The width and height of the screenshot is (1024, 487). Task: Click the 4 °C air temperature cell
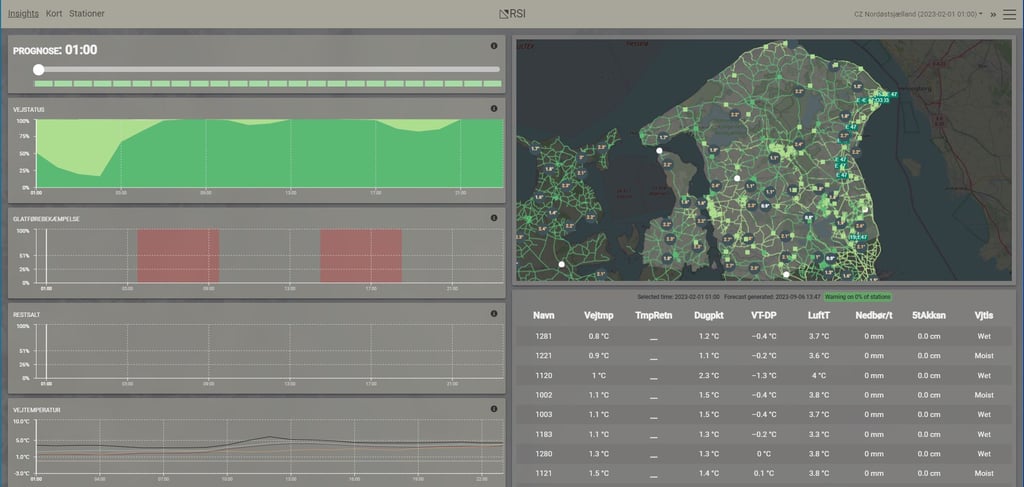818,375
